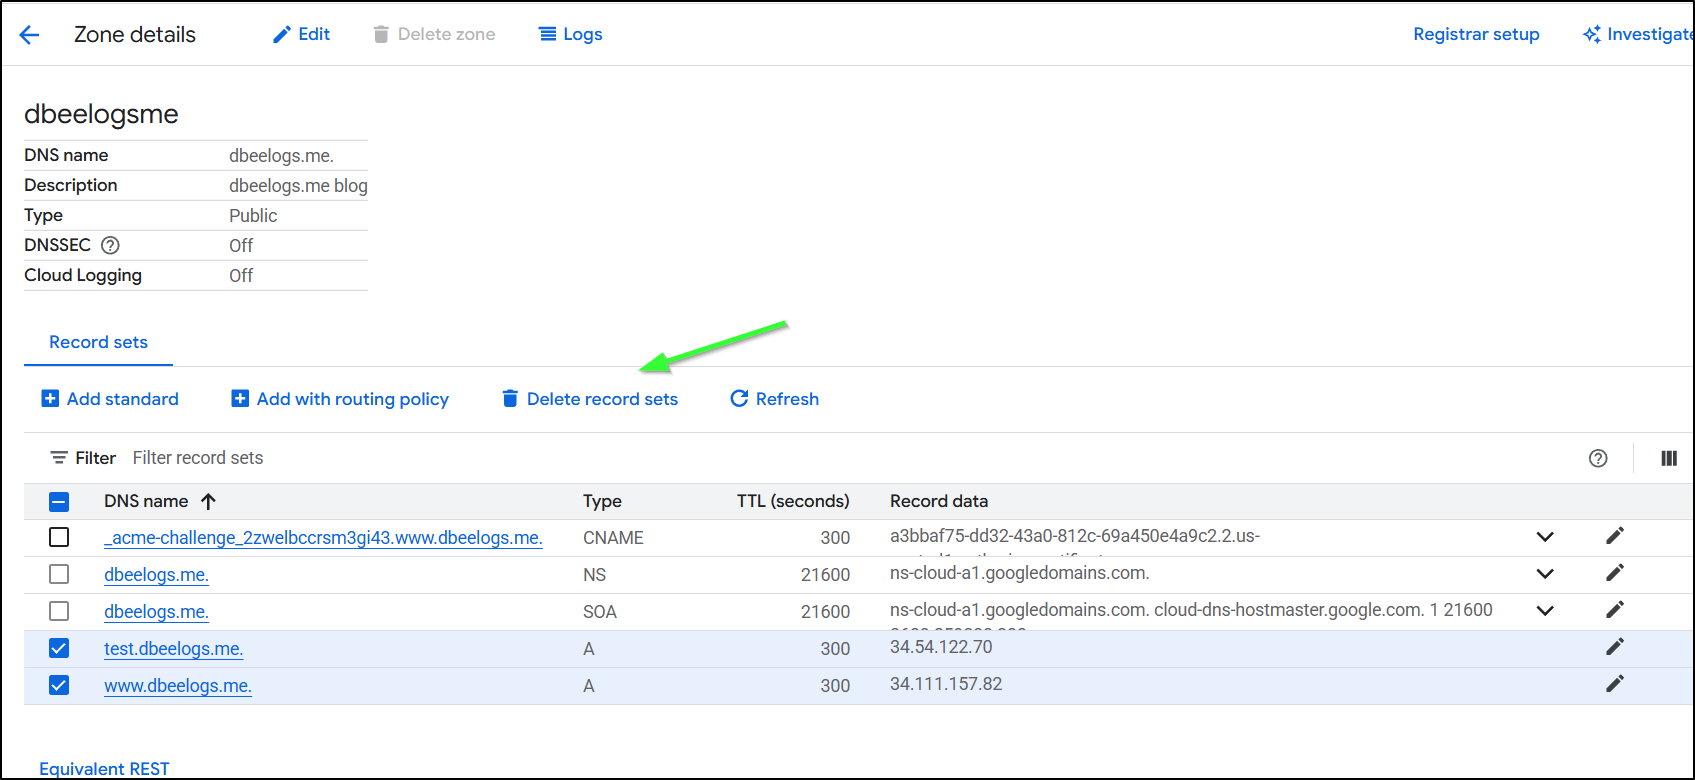
Task: Uncheck the www.dbeelogs.me record checkbox
Action: point(59,685)
